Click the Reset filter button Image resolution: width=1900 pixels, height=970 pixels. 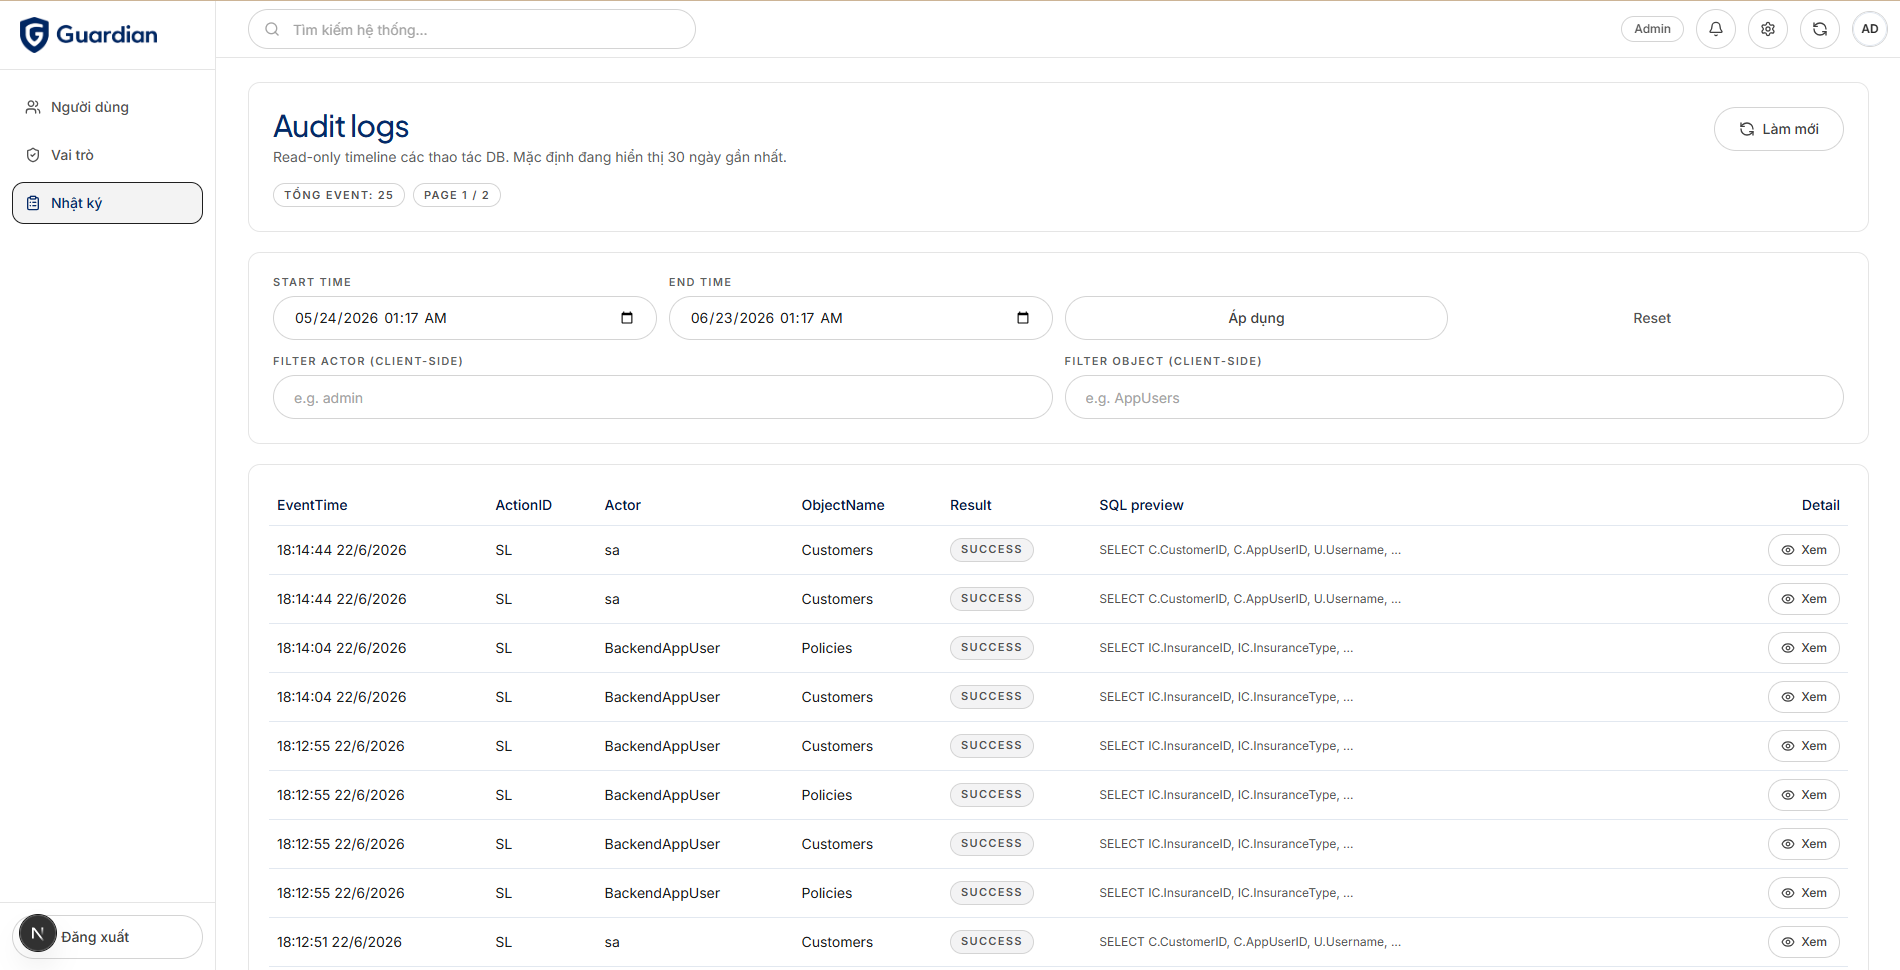[x=1652, y=318]
